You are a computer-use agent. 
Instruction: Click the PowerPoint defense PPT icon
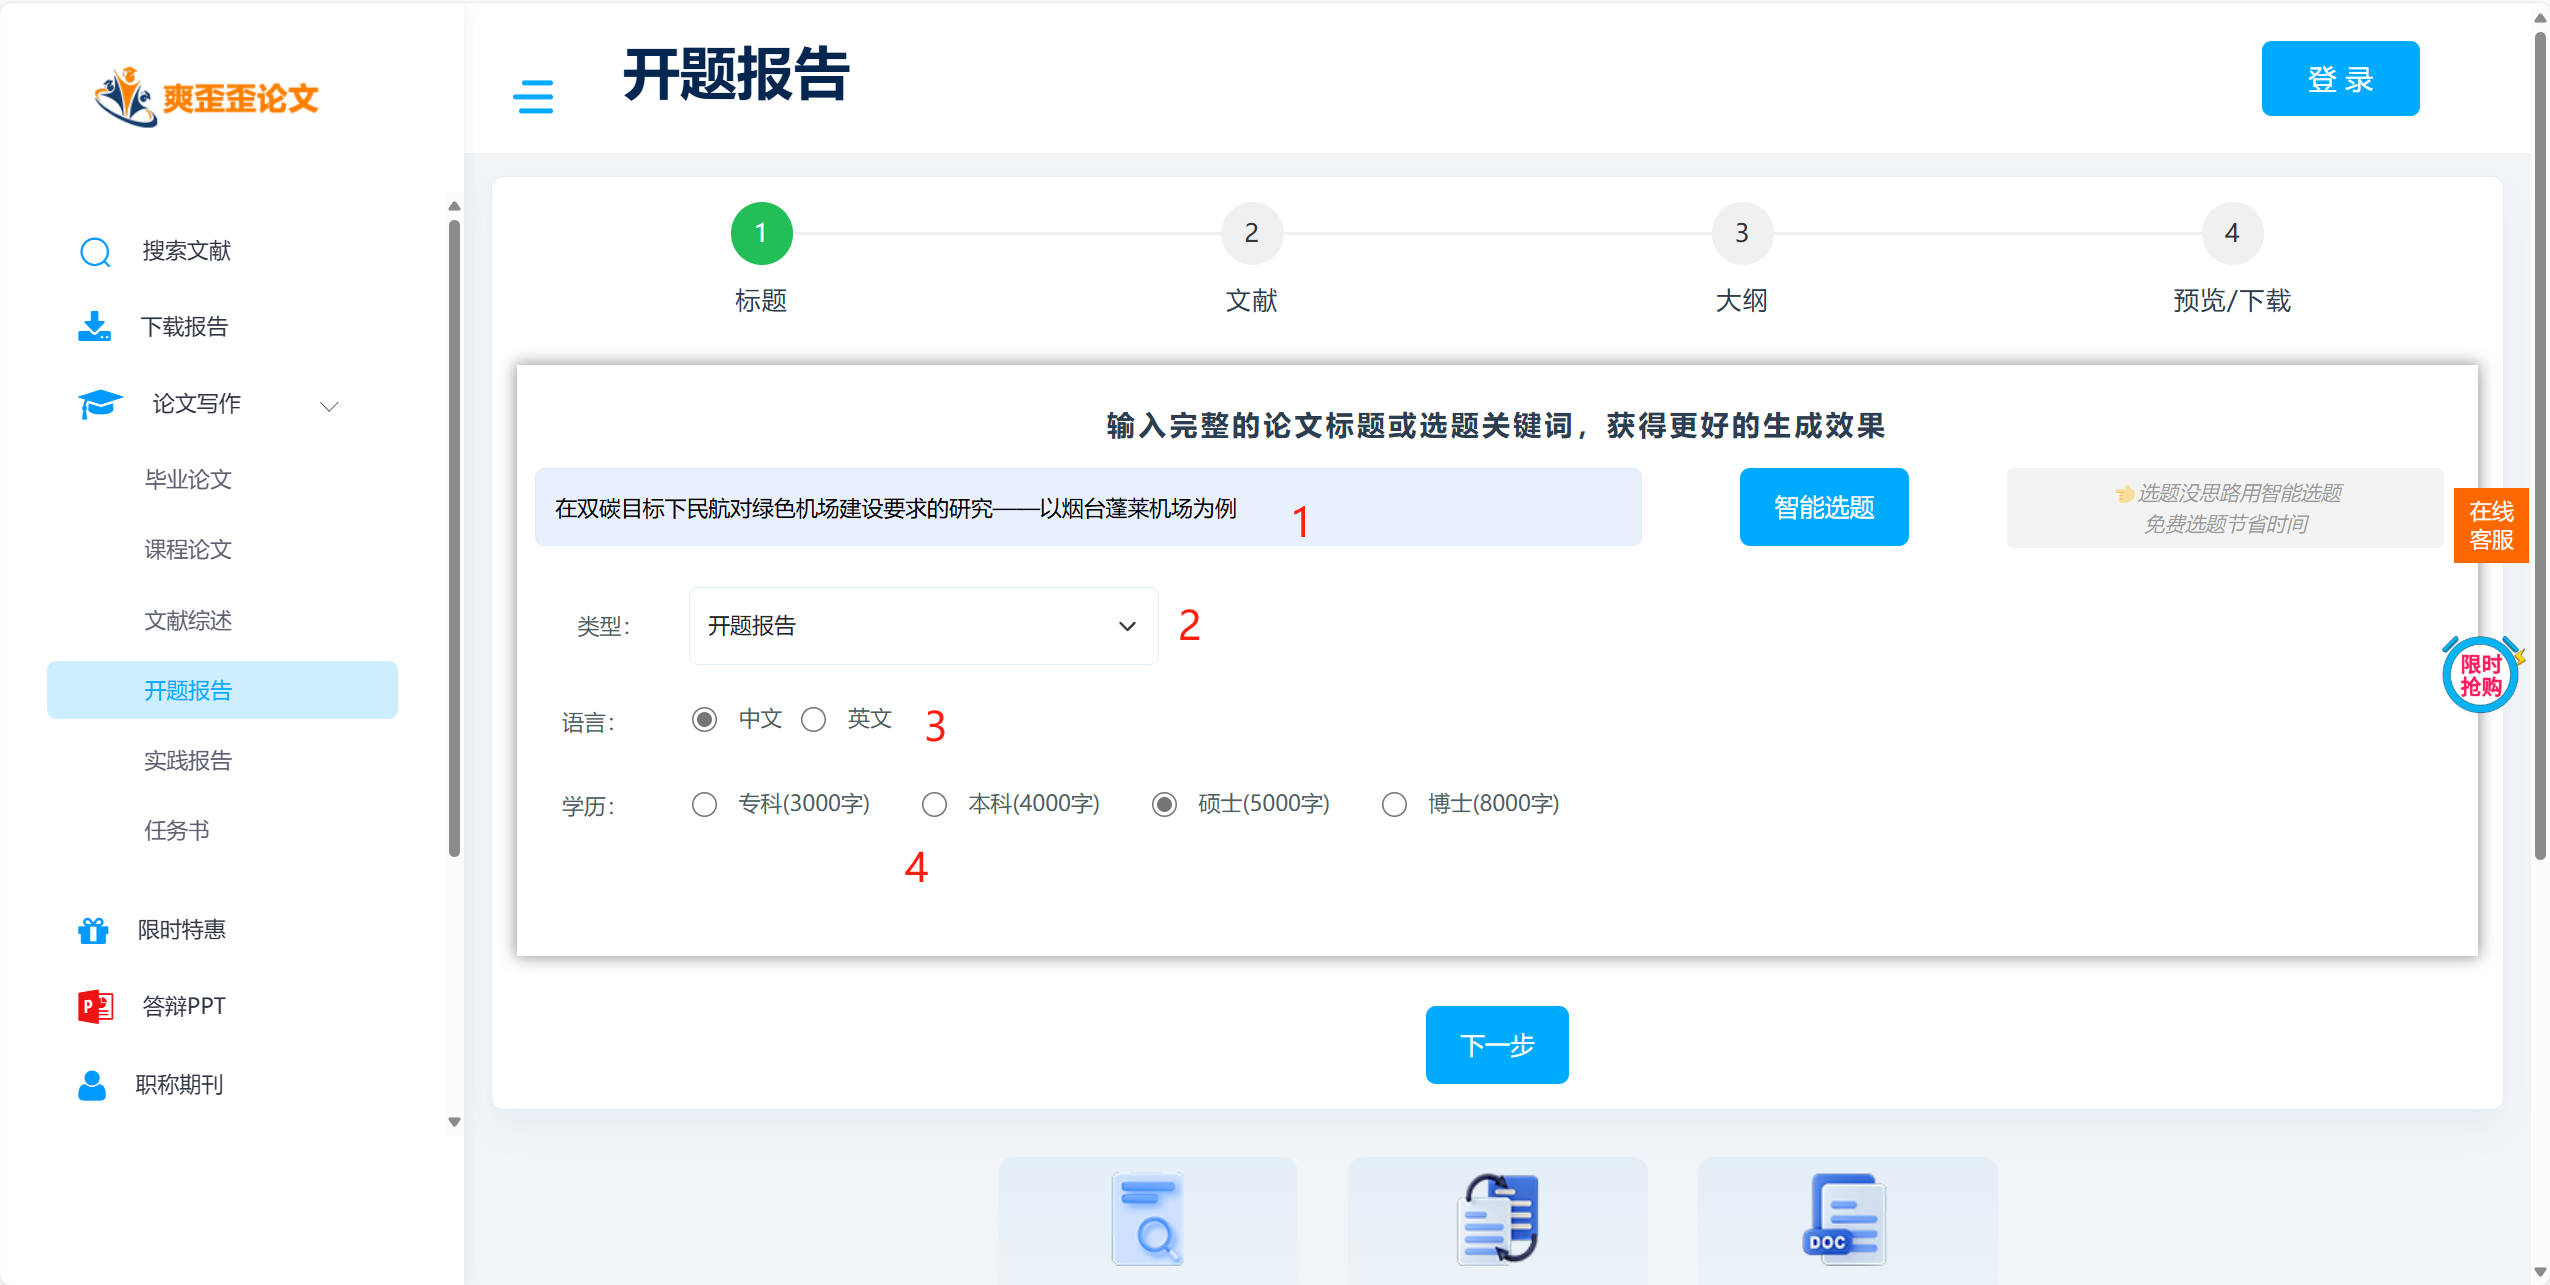tap(96, 1006)
